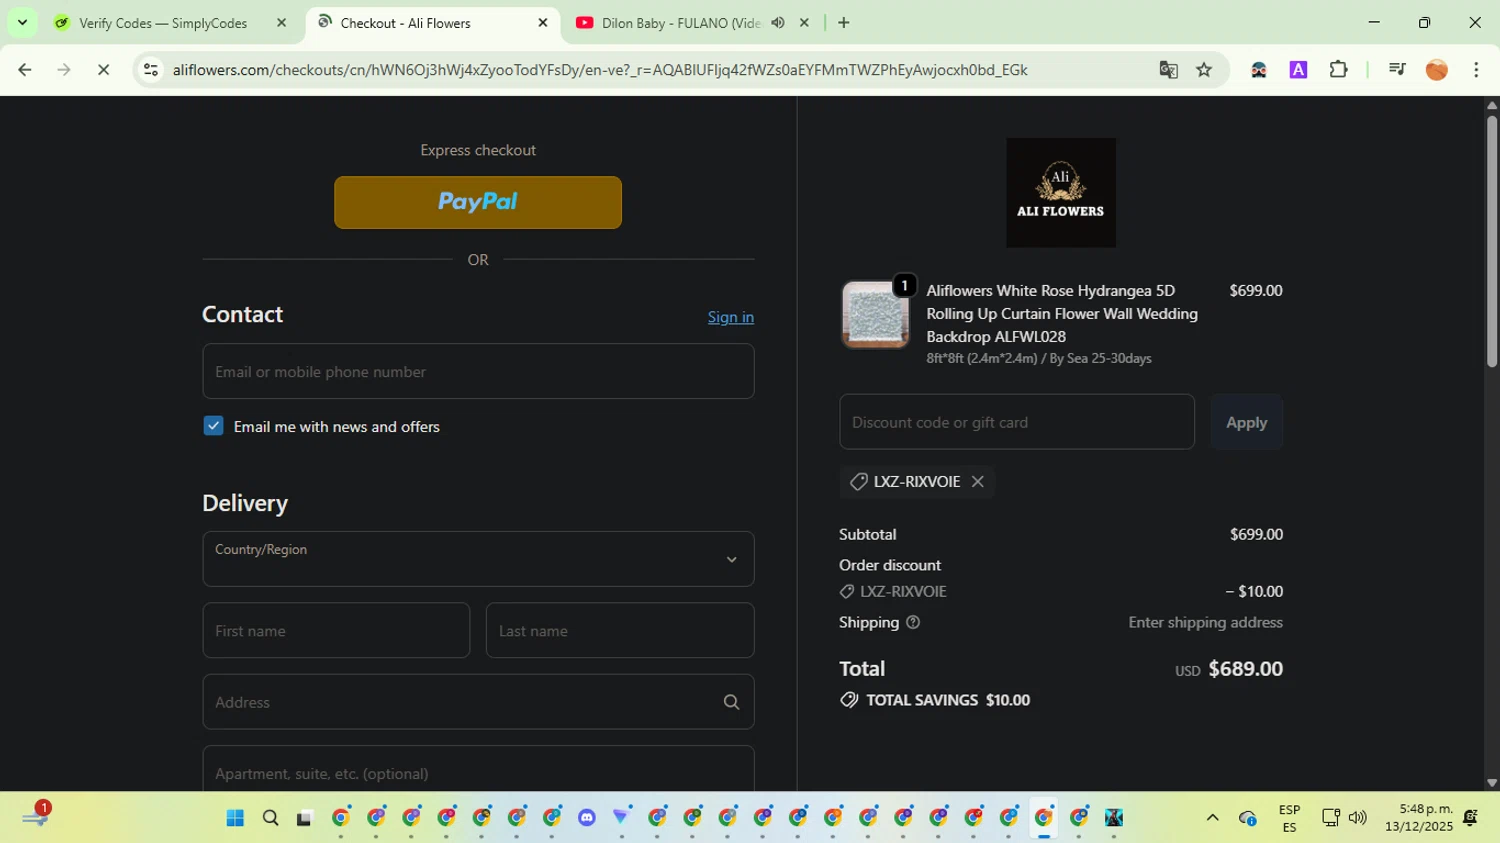Click the First name field
Screen dimensions: 1500x843
pyautogui.click(x=336, y=630)
